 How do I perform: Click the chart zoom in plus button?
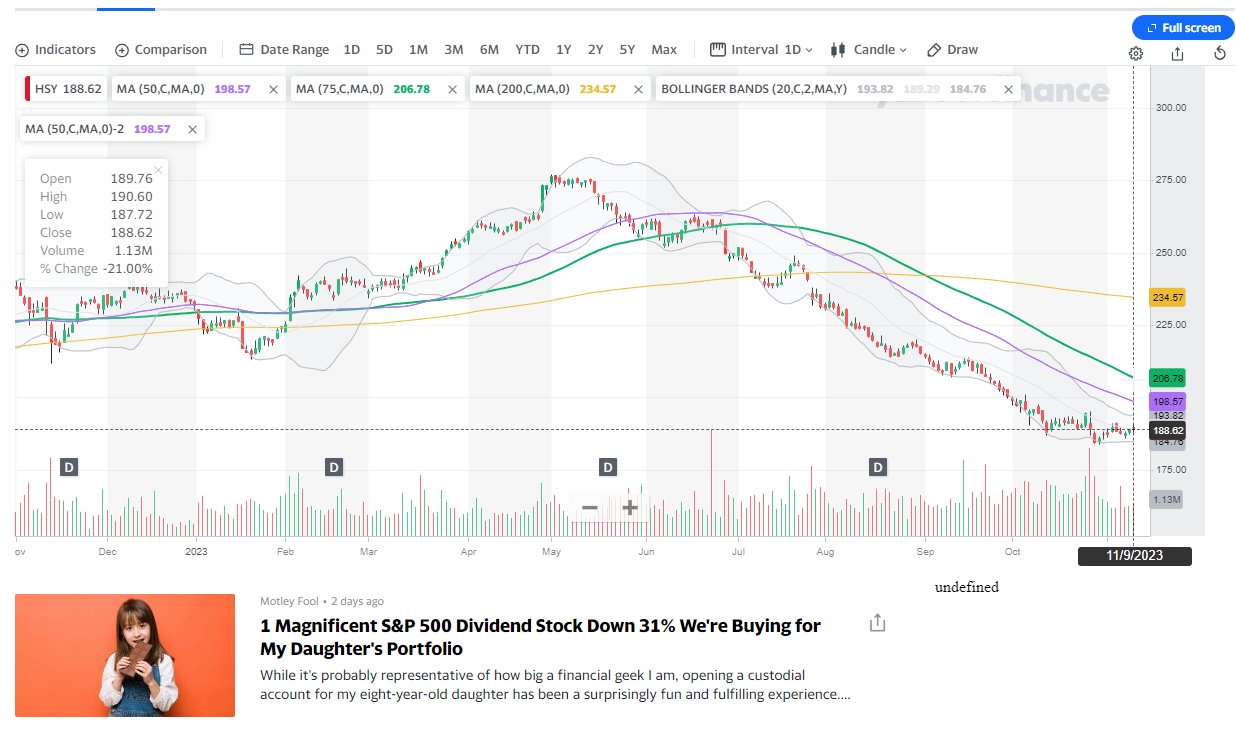[x=630, y=508]
